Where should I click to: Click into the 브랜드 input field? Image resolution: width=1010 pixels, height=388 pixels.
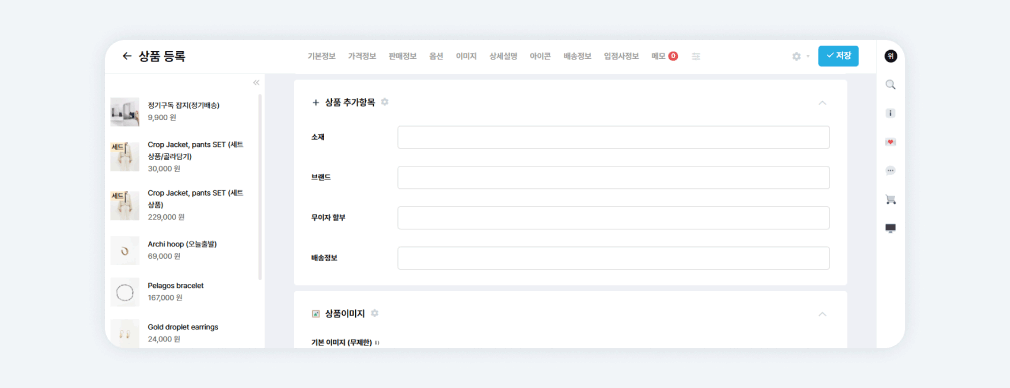coord(613,177)
